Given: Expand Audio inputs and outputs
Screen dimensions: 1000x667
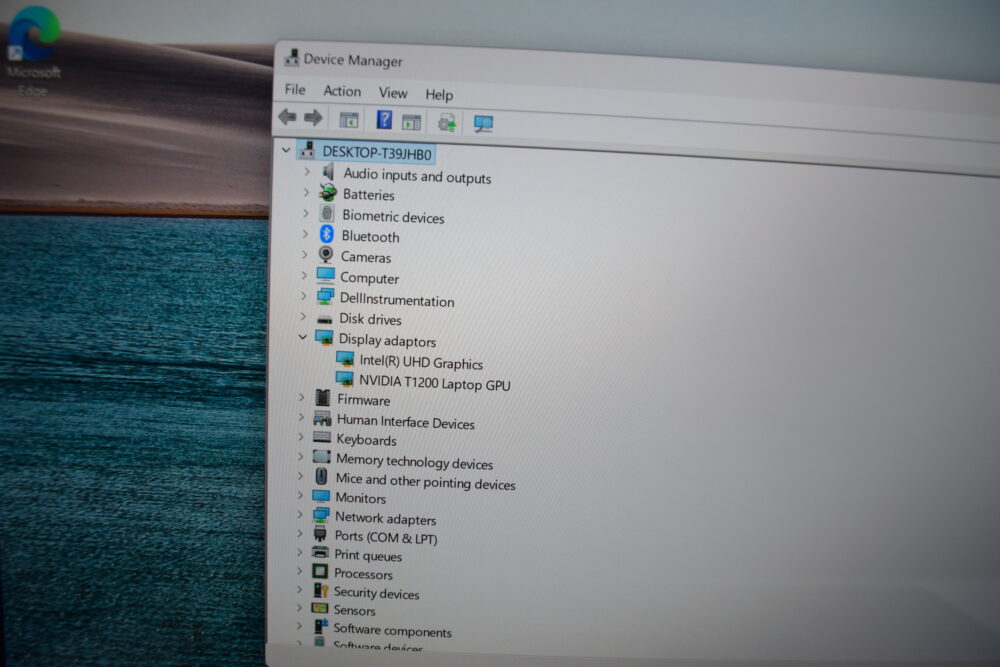Looking at the screenshot, I should point(307,172).
